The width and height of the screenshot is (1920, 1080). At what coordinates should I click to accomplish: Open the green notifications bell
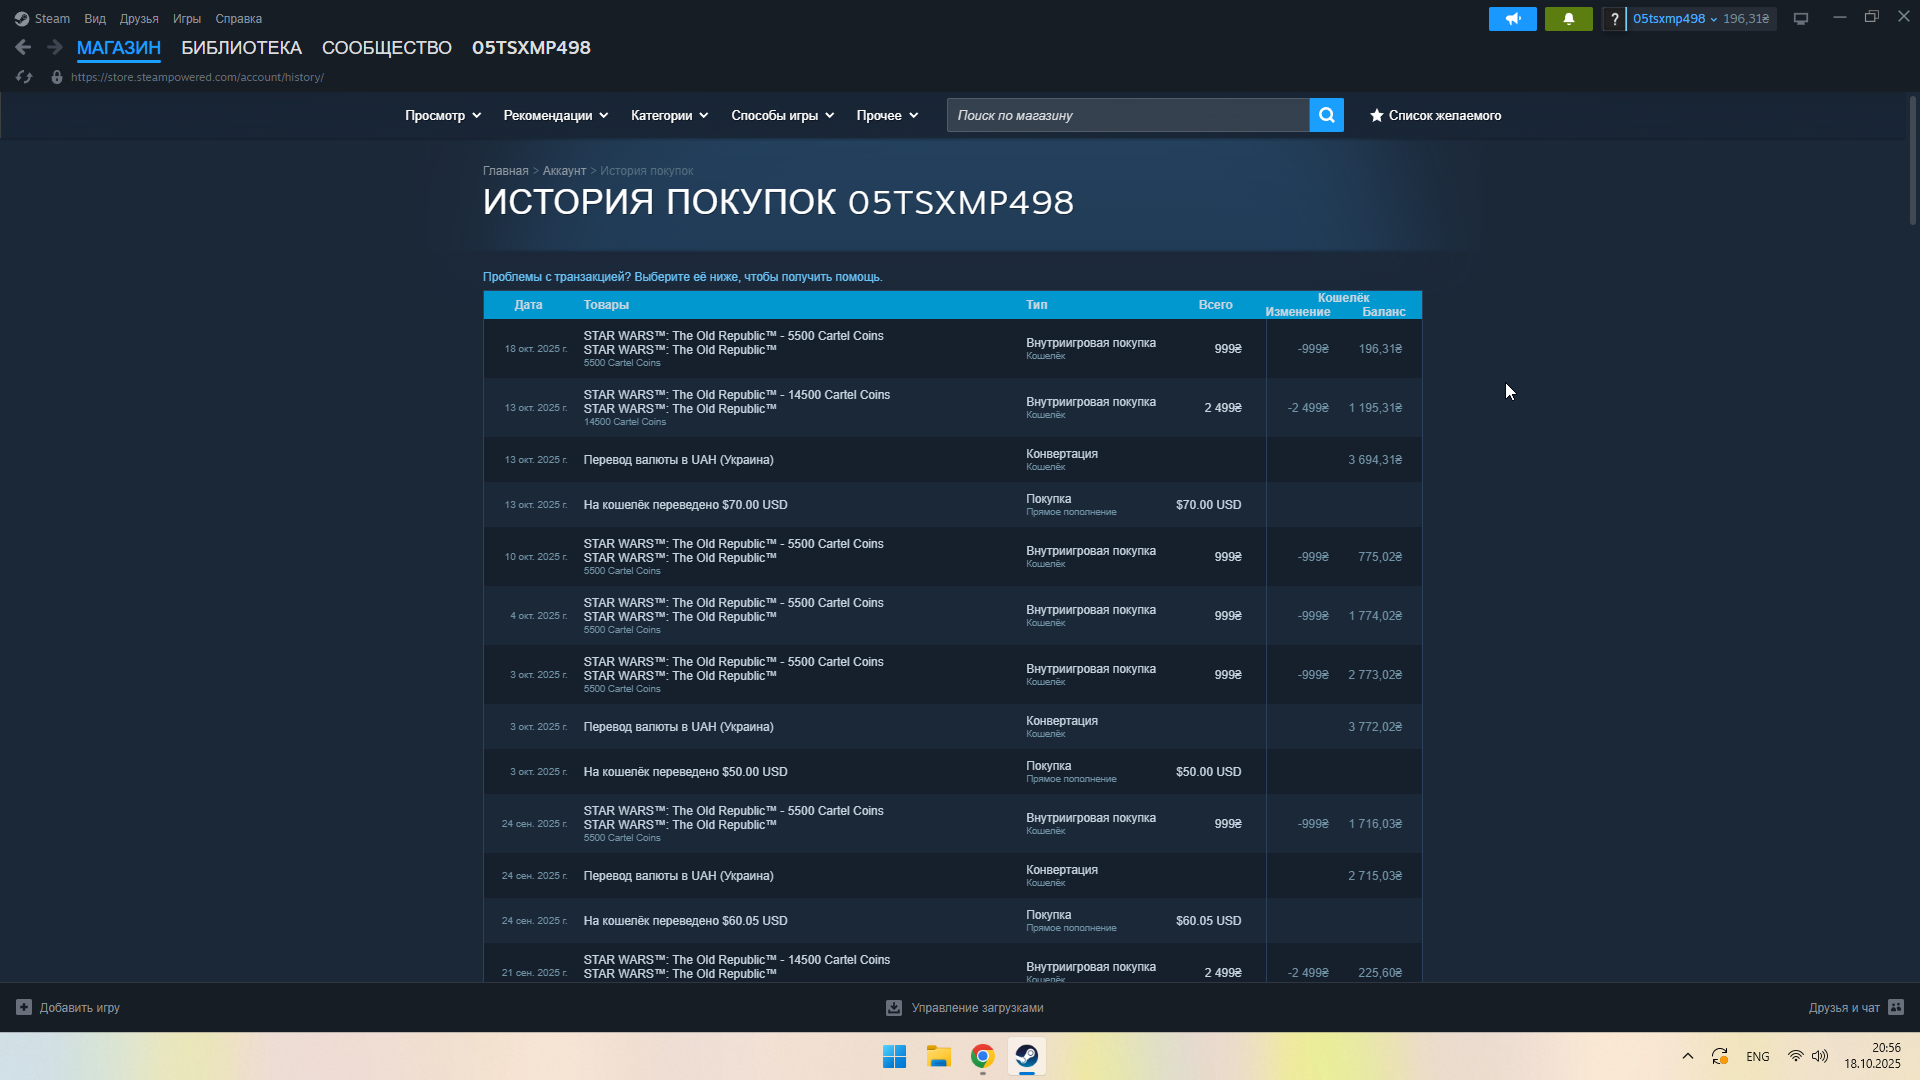[x=1568, y=19]
